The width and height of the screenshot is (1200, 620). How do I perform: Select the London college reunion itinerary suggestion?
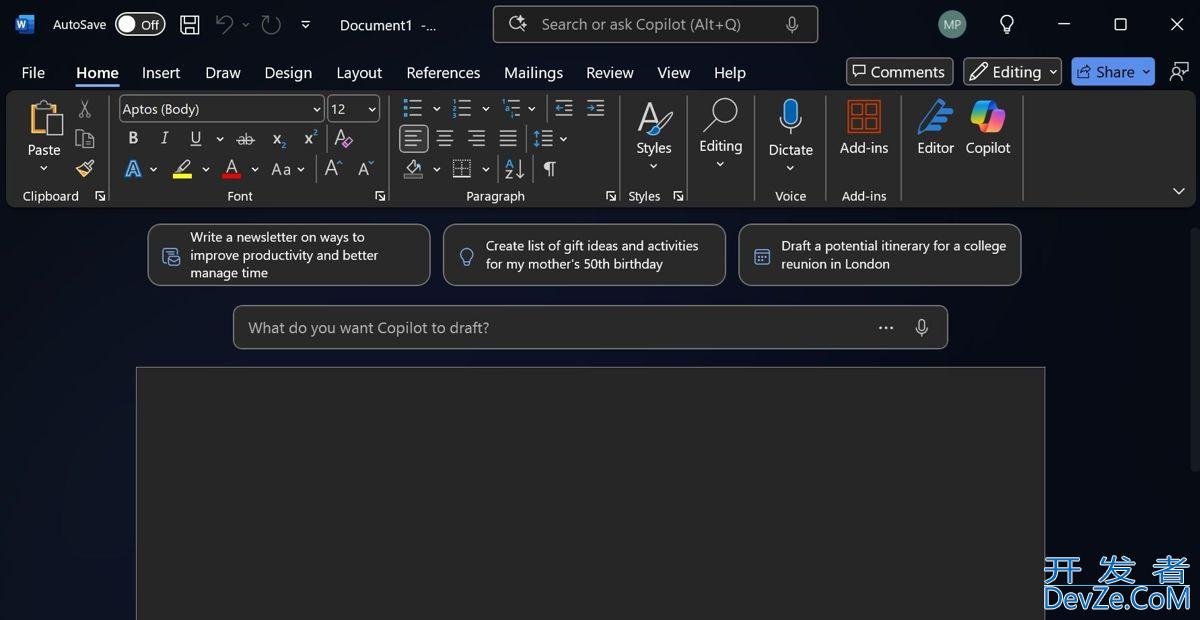pyautogui.click(x=880, y=255)
